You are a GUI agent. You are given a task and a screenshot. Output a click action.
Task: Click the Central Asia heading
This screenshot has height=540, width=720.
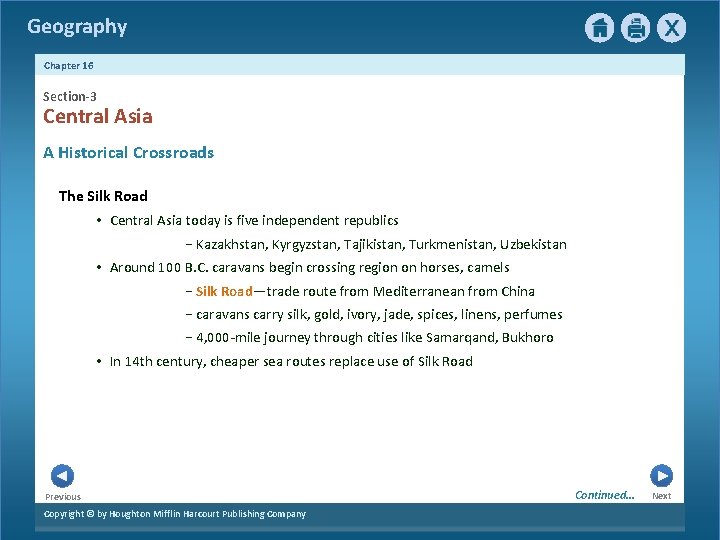98,116
